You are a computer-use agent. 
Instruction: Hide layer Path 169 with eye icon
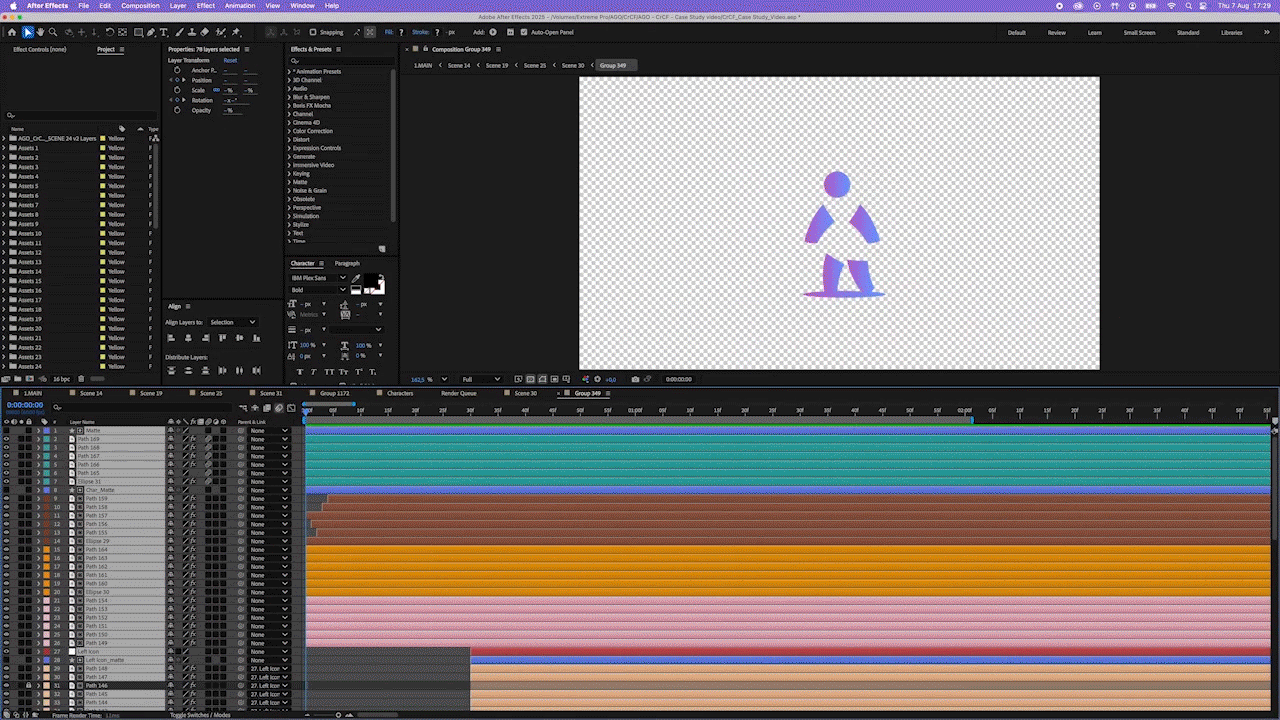(x=6, y=439)
